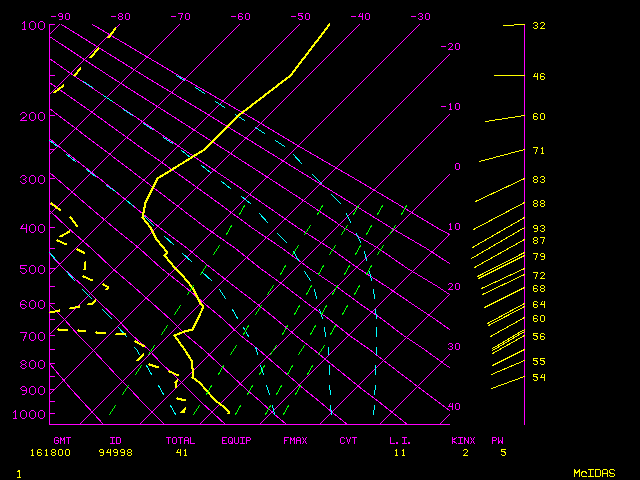Click the EQUIP header label
The height and width of the screenshot is (480, 640).
tap(236, 440)
